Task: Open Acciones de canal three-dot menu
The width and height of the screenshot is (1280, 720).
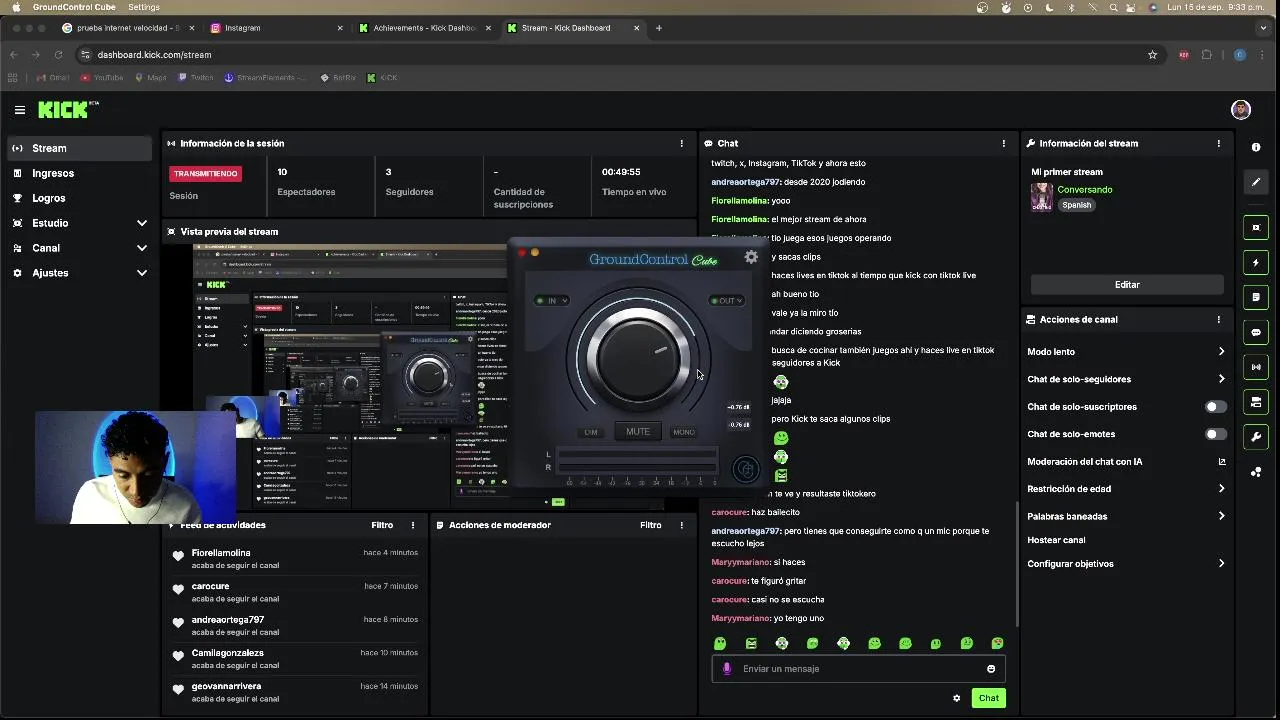Action: [1218, 320]
